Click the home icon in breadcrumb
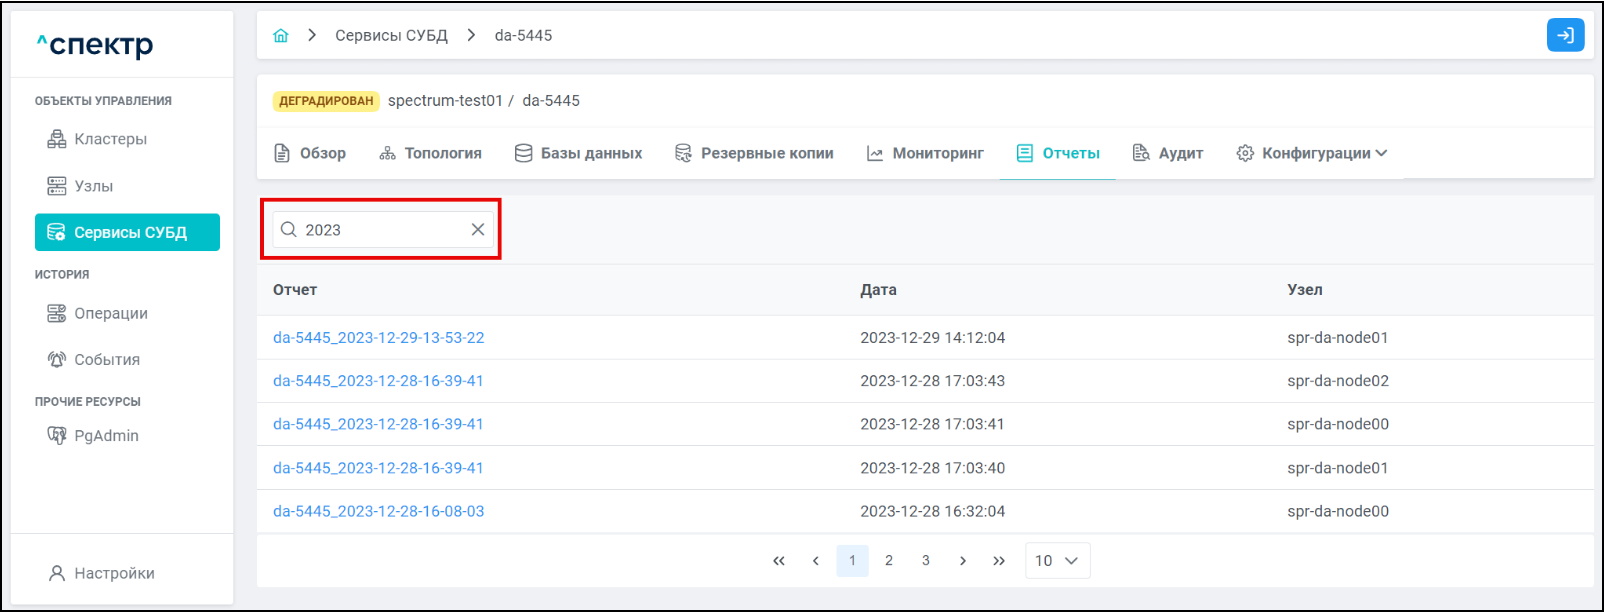Screen dimensions: 1604x612 (281, 36)
